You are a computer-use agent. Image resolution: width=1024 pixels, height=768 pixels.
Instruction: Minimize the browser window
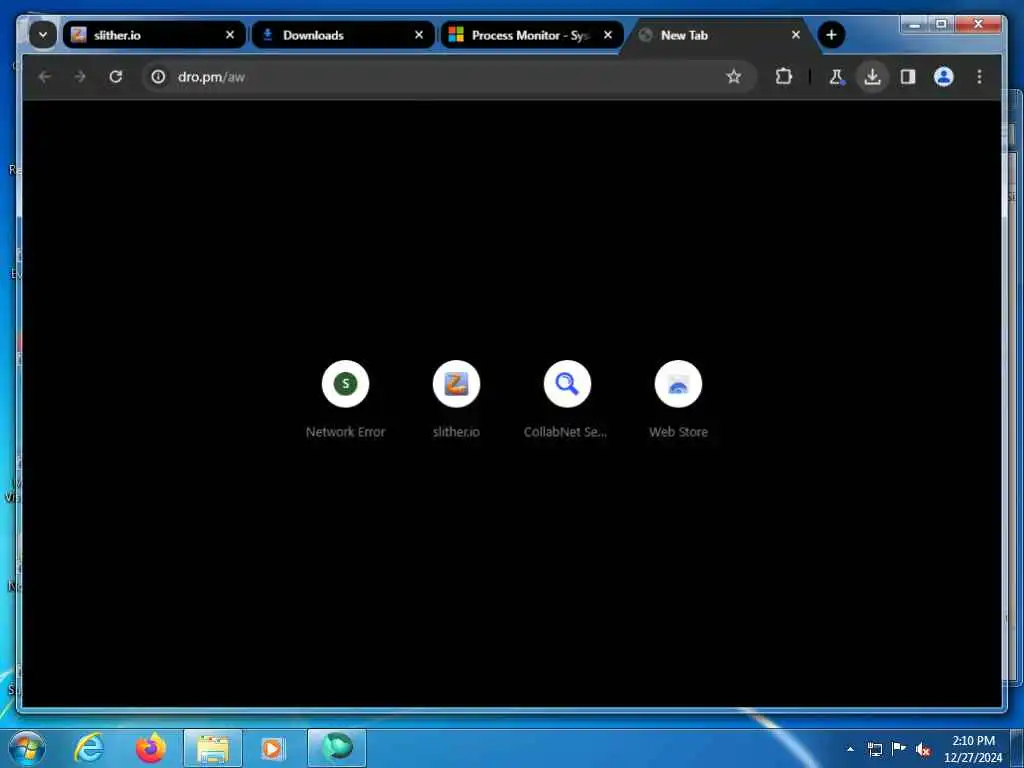[916, 25]
